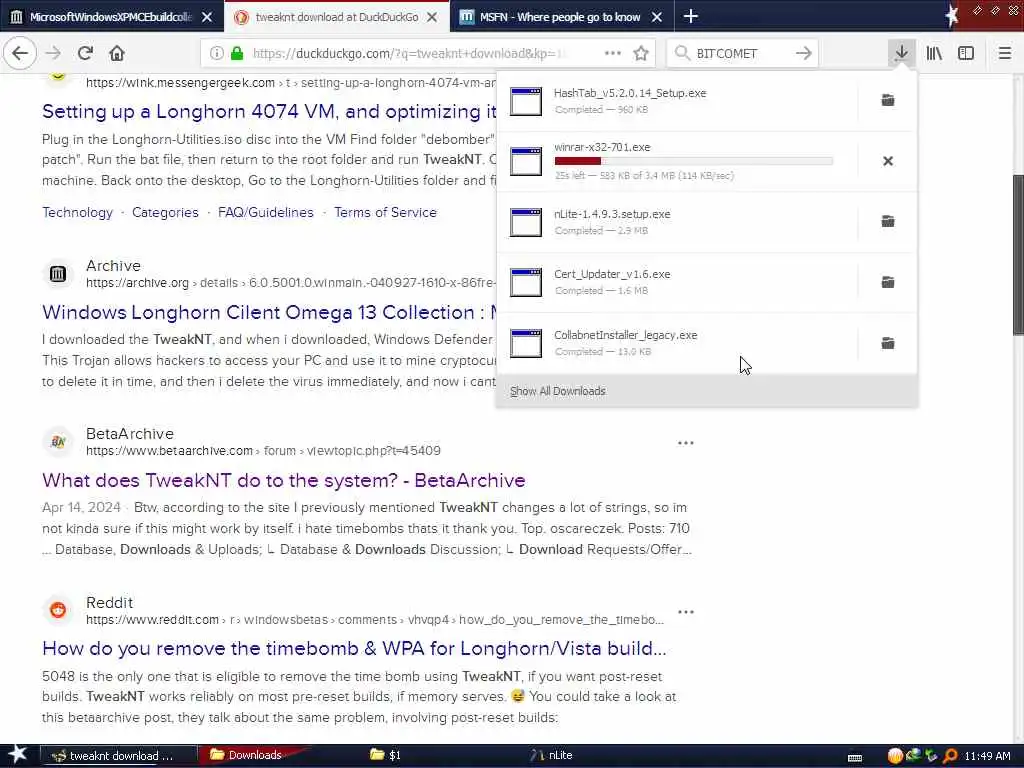The width and height of the screenshot is (1024, 768).
Task: Switch to $1 folder taskbar window
Action: click(387, 756)
